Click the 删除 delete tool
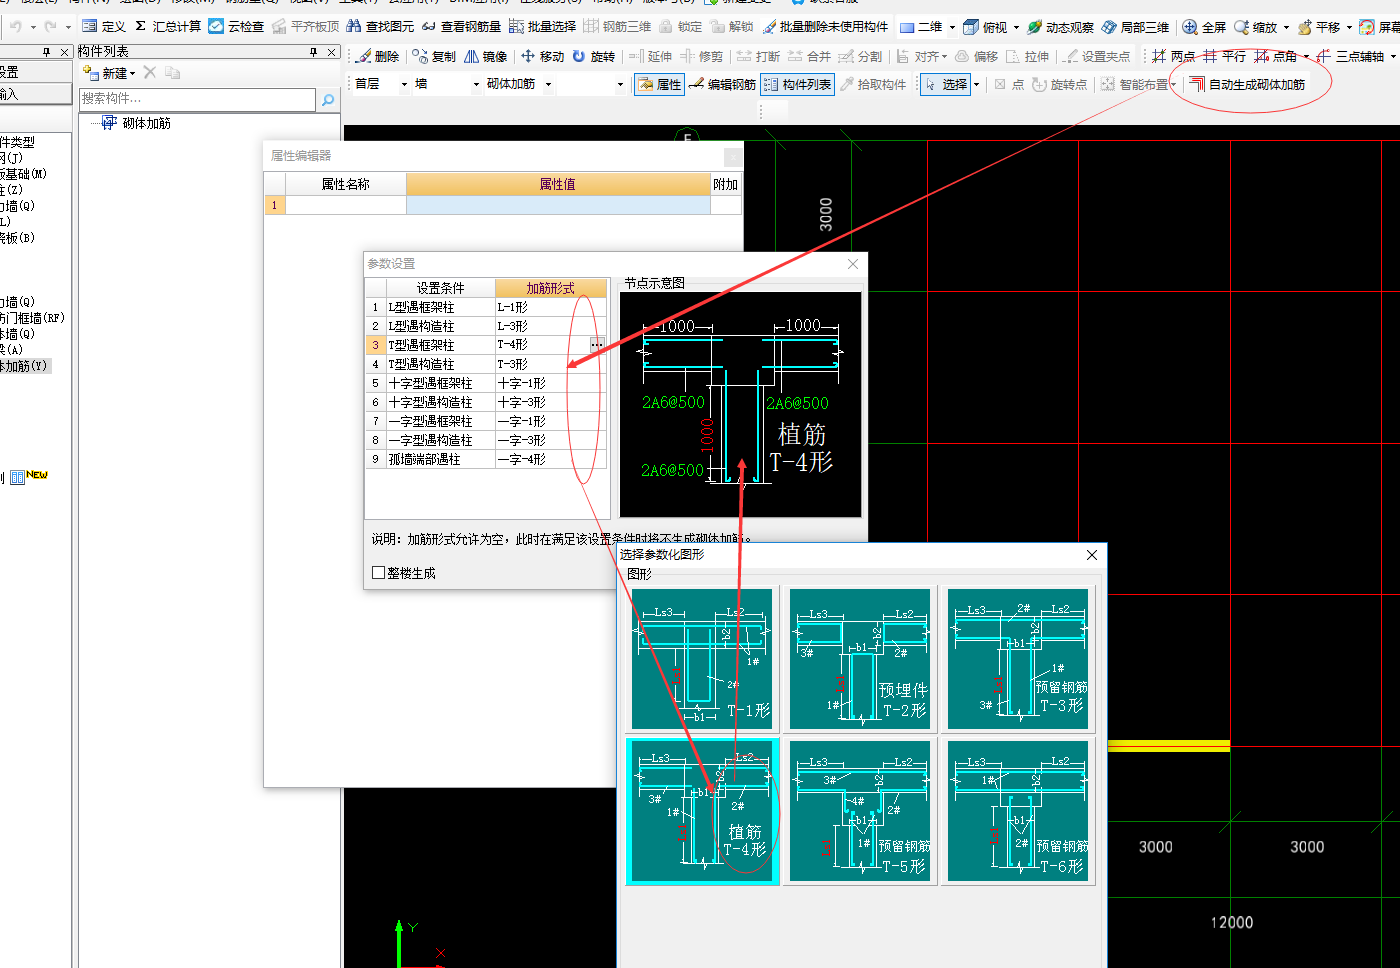Screen dimensions: 1400x968 377,56
